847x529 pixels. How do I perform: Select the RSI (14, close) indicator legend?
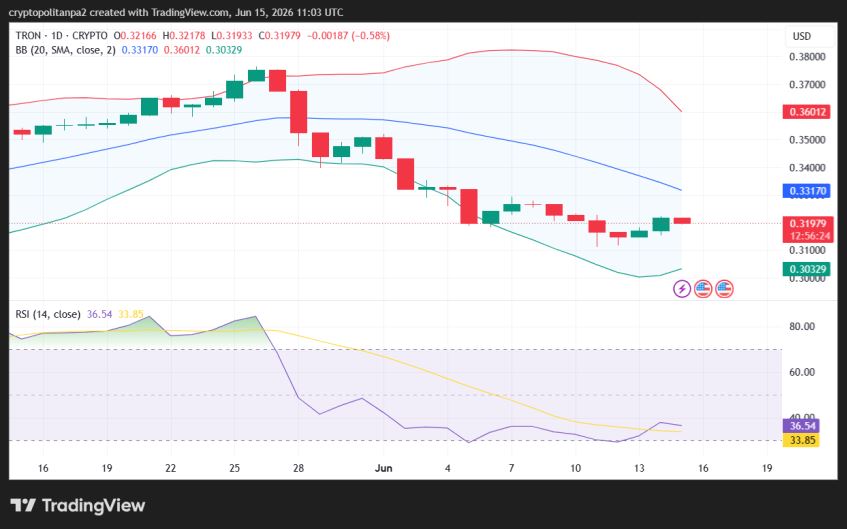(48, 314)
